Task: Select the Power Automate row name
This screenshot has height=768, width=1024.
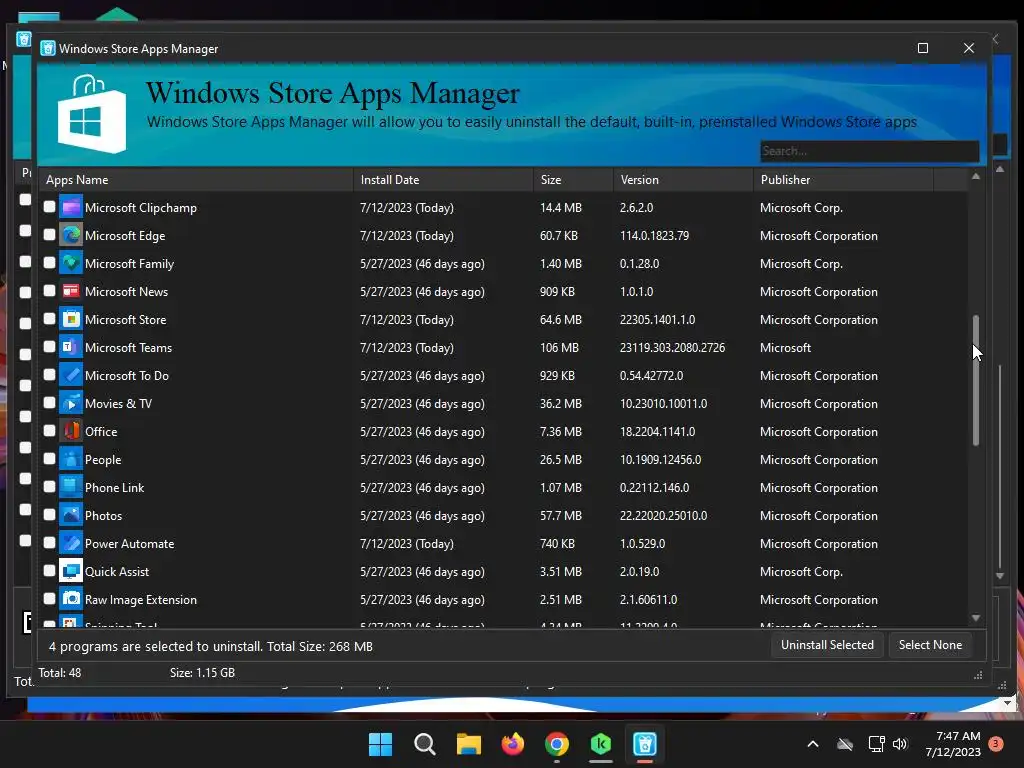Action: (129, 544)
